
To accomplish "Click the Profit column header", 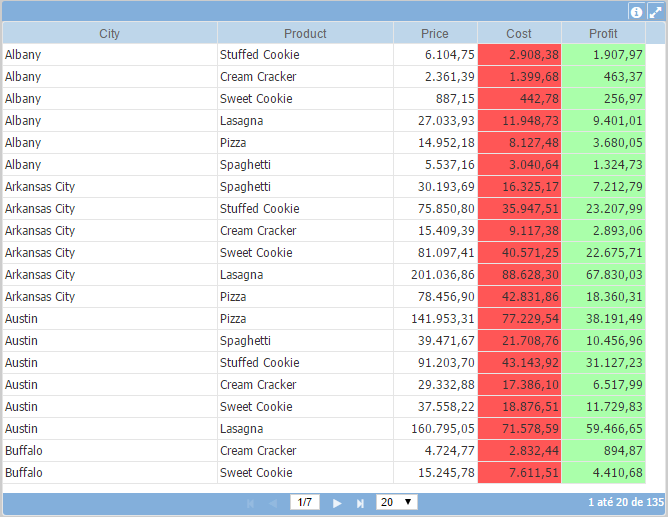I will (603, 34).
